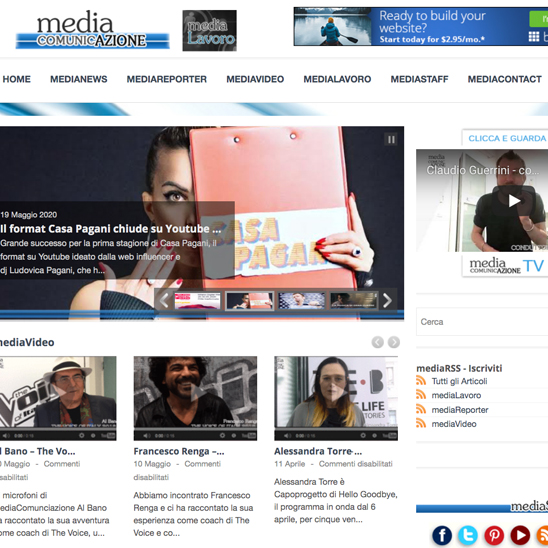Go to previous slide thumbnails arrow
The height and width of the screenshot is (548, 548).
(x=164, y=300)
